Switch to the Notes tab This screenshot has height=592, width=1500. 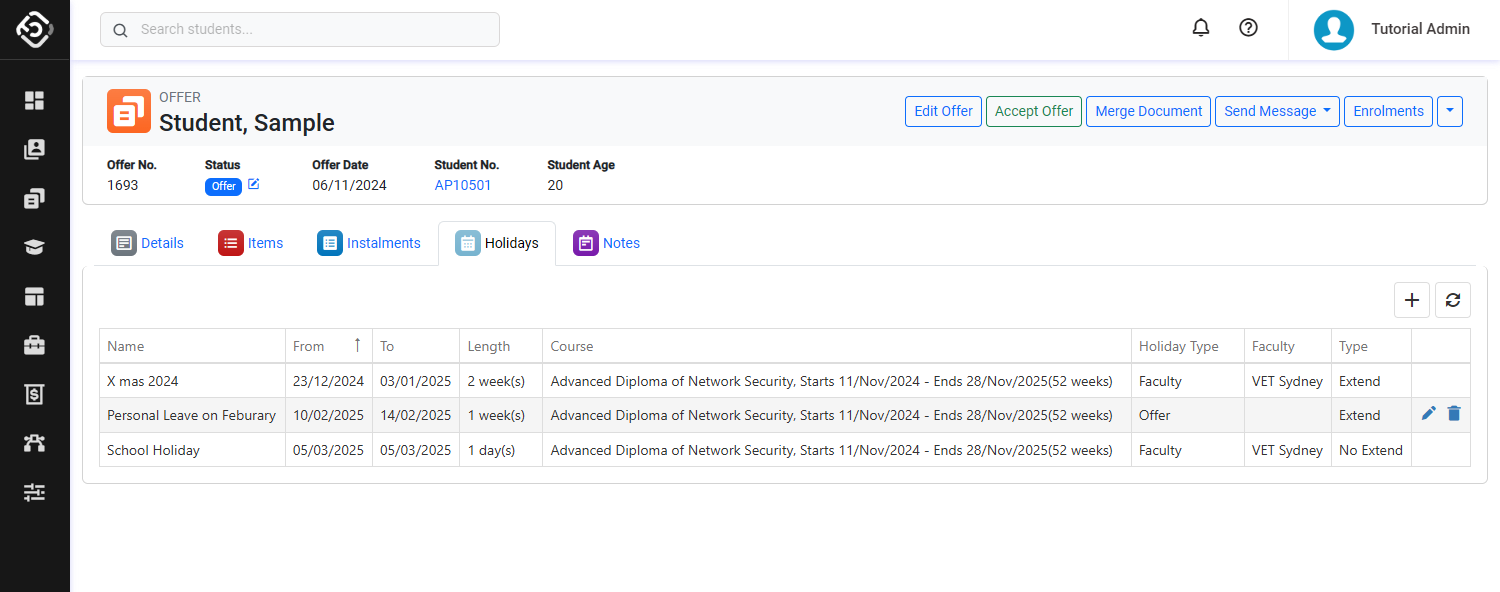pyautogui.click(x=606, y=243)
